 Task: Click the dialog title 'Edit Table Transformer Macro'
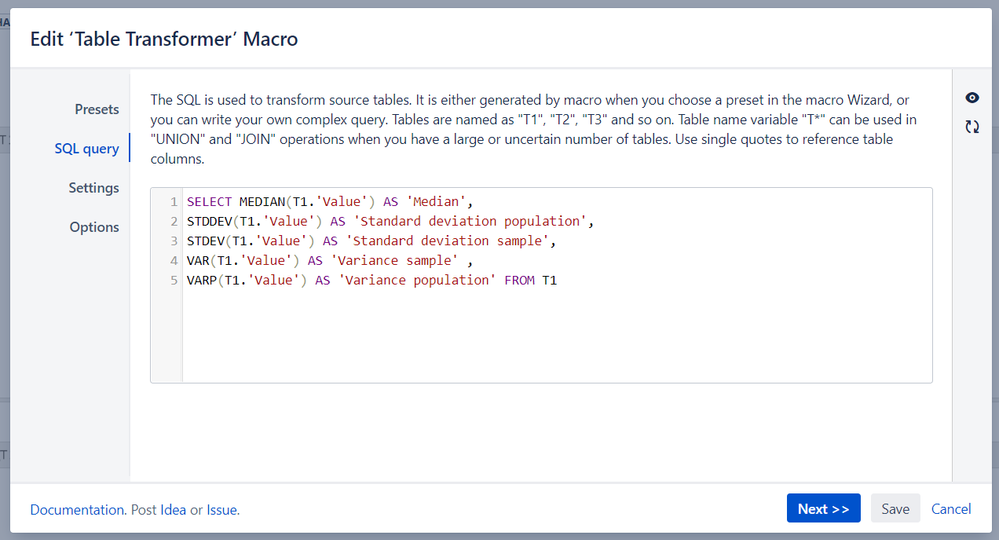(x=164, y=39)
